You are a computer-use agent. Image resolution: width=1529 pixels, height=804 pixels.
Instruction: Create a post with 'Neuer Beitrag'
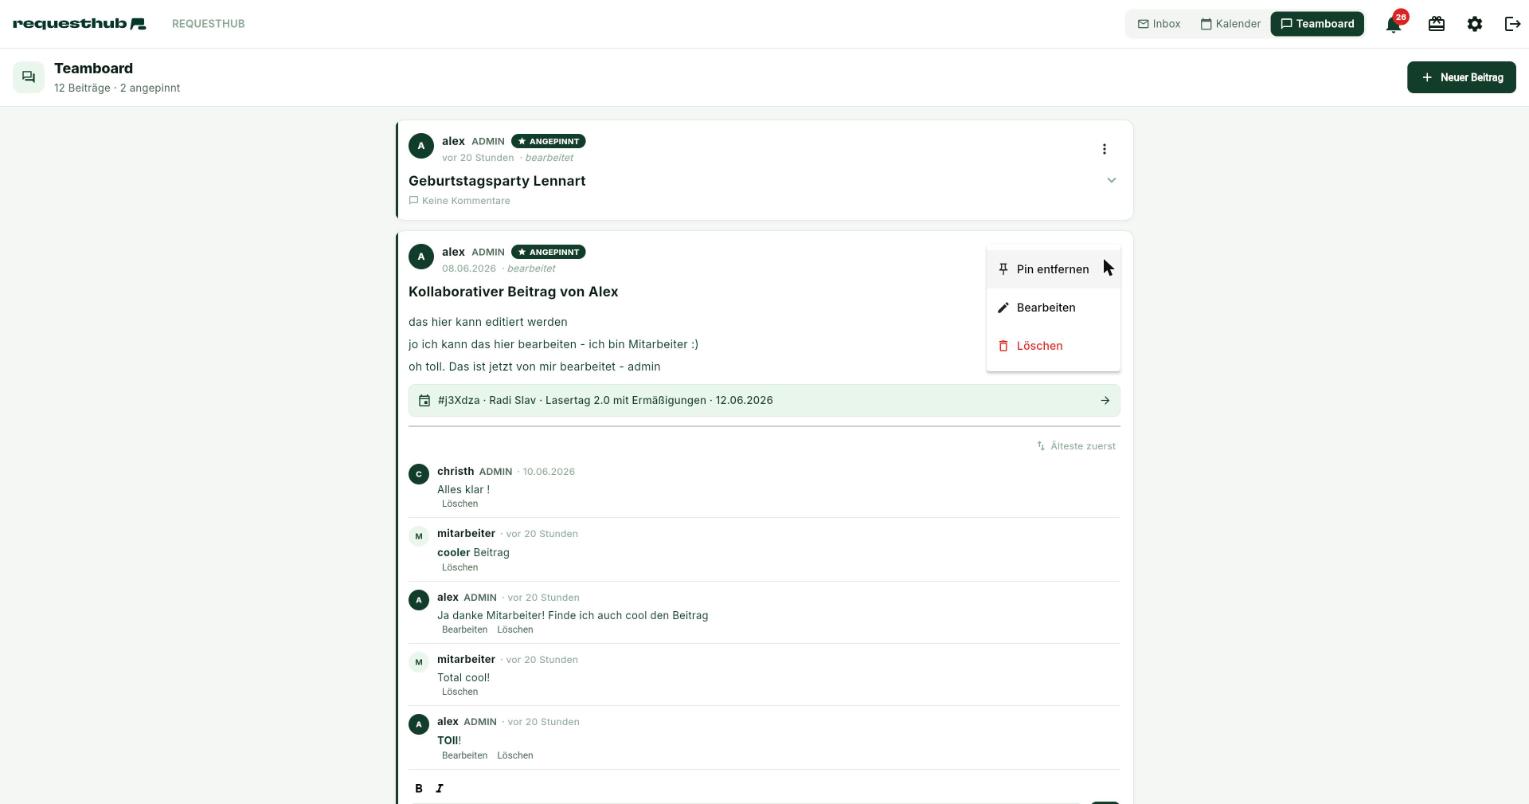[1461, 77]
